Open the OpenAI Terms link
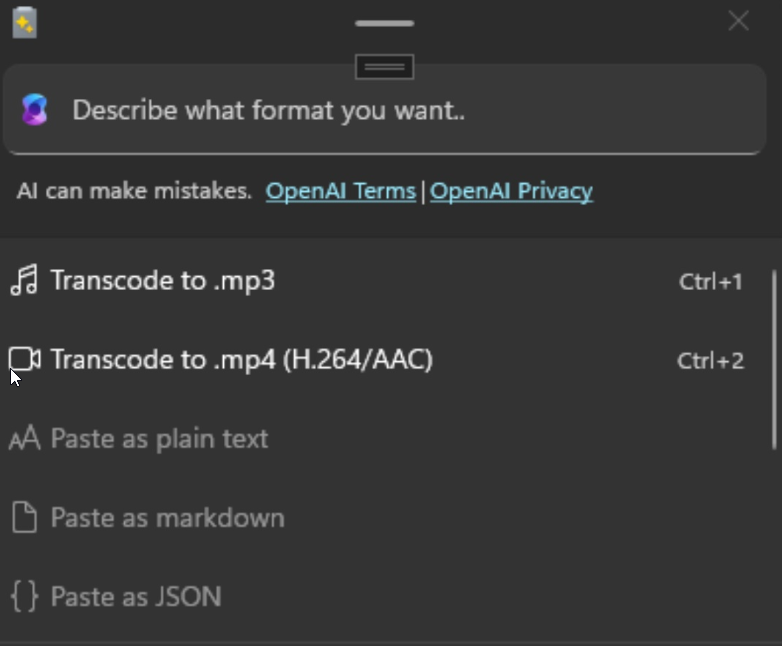This screenshot has width=782, height=646. point(340,191)
